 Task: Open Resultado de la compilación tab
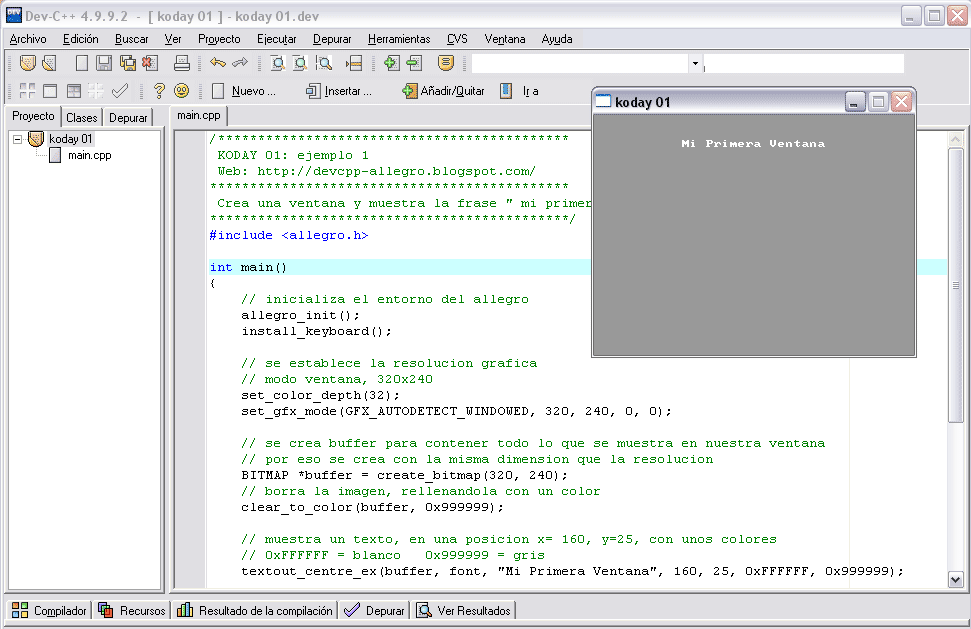click(x=255, y=610)
